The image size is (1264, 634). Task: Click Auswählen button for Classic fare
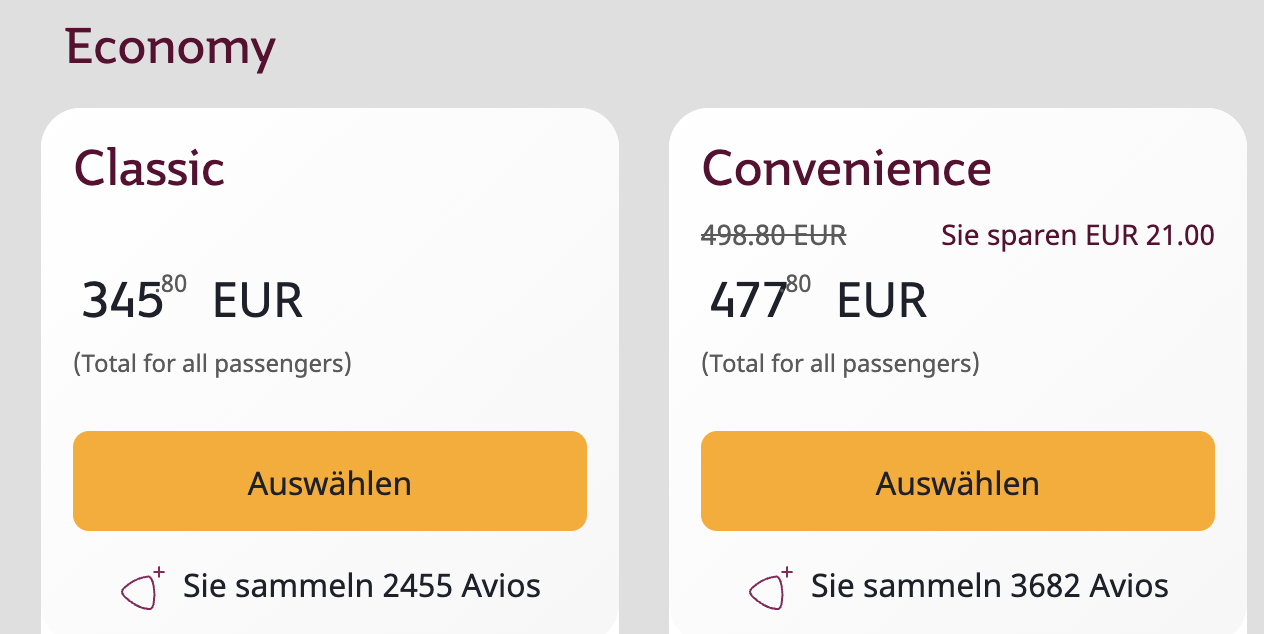coord(329,482)
